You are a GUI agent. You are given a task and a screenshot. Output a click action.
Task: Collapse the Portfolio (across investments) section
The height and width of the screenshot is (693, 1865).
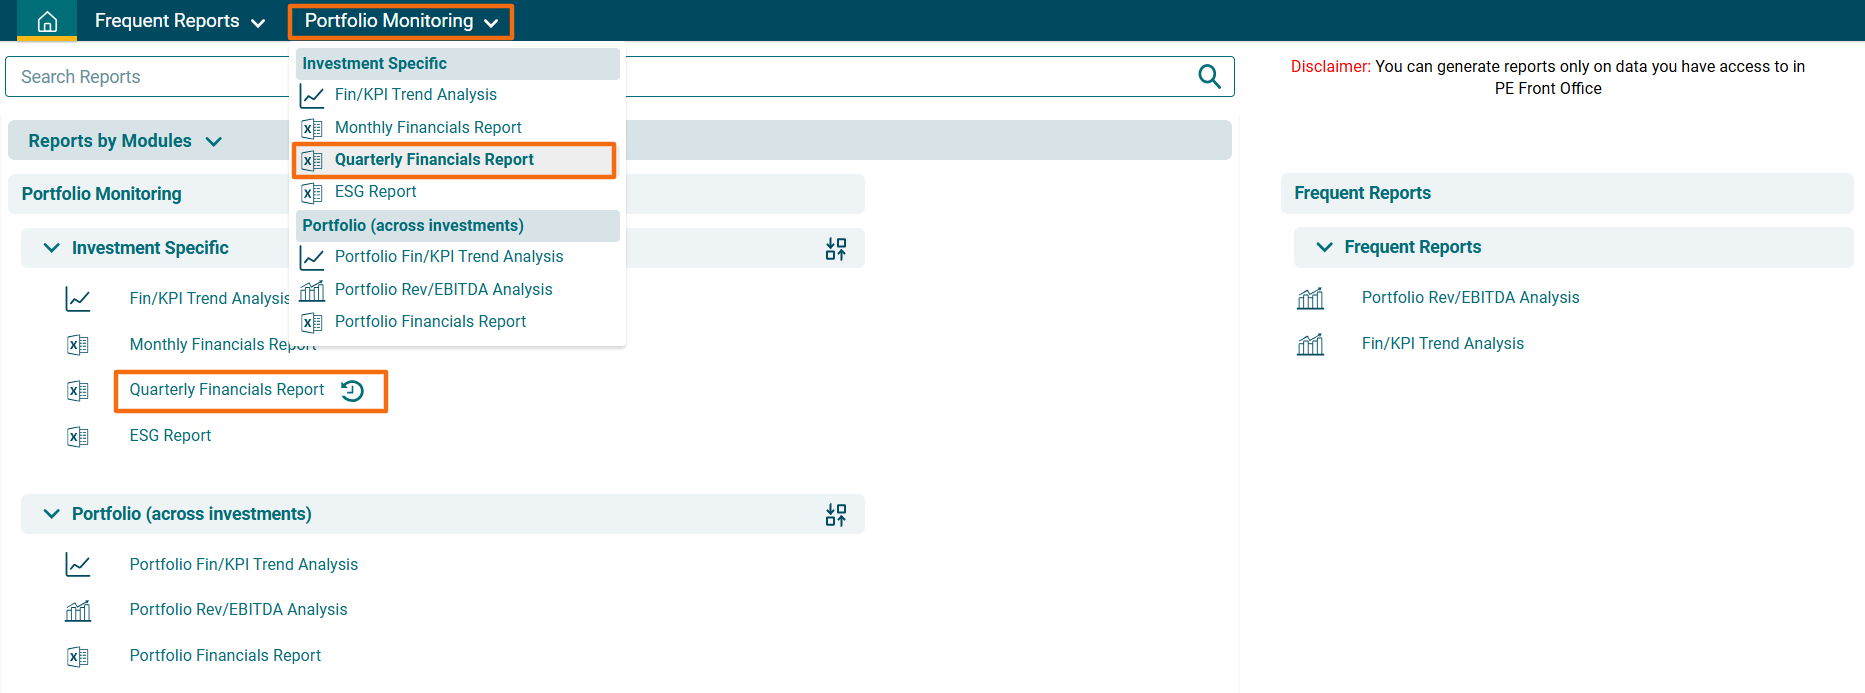[x=52, y=514]
